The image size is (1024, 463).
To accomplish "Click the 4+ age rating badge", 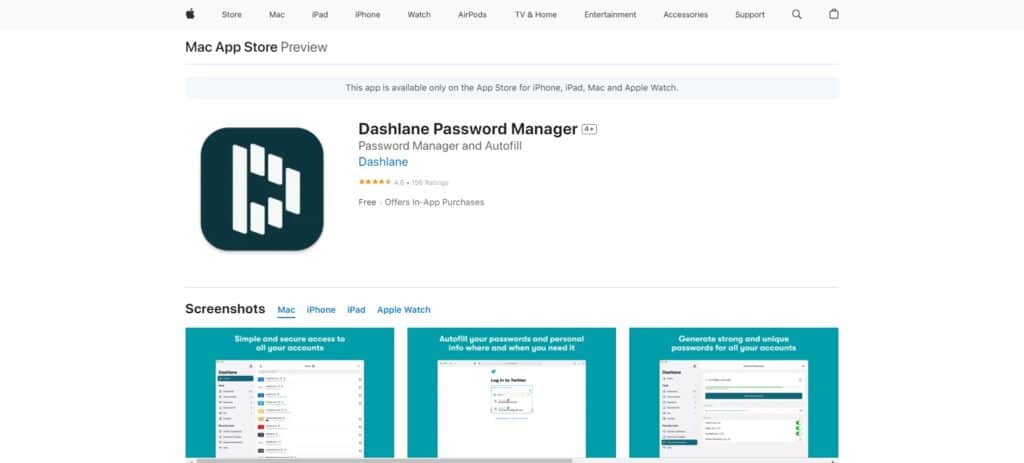I will point(589,129).
